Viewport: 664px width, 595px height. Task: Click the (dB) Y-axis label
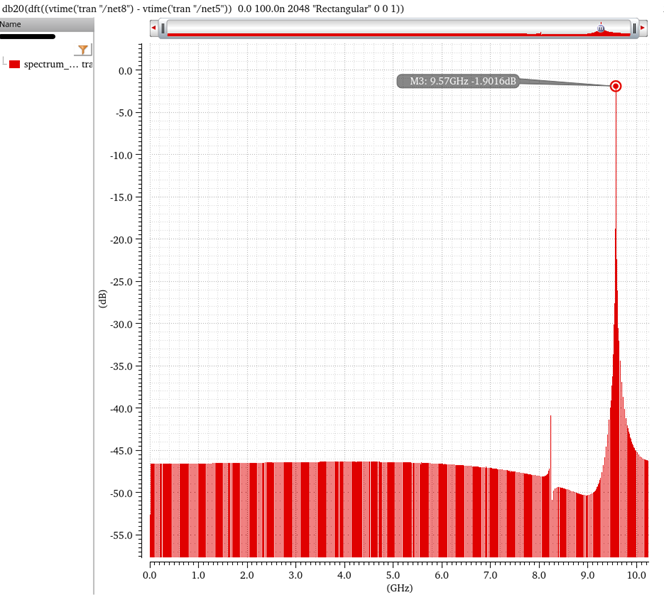103,300
